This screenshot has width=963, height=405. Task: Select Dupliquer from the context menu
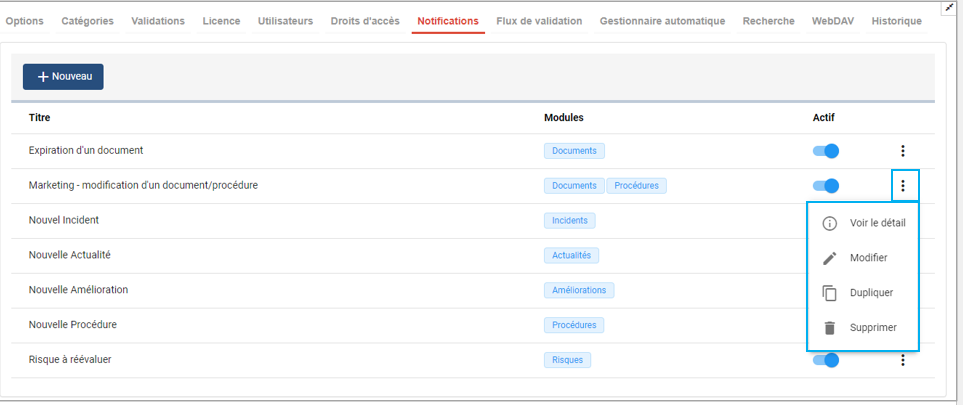[x=870, y=293]
